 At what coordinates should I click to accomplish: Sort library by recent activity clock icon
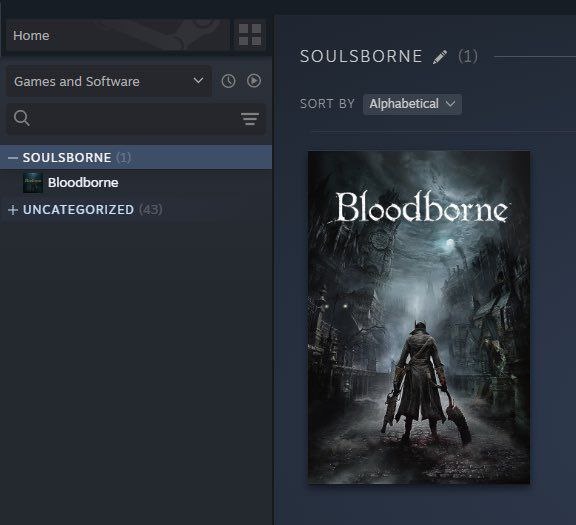pos(228,81)
